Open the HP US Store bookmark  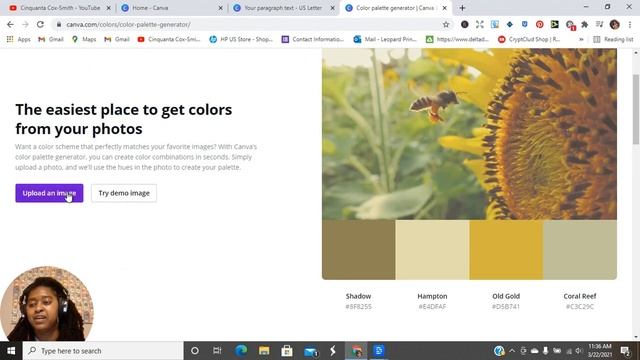click(241, 39)
